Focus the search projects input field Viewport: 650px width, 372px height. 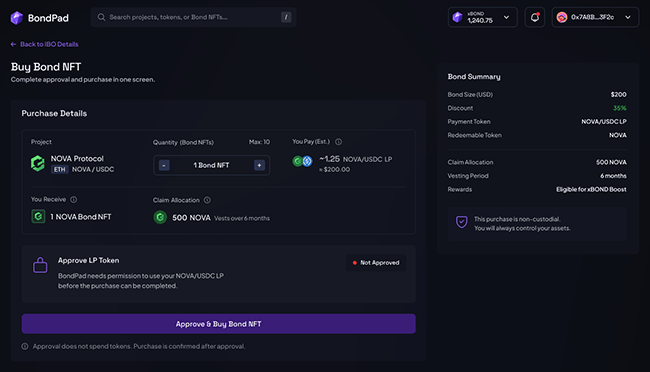tap(194, 17)
